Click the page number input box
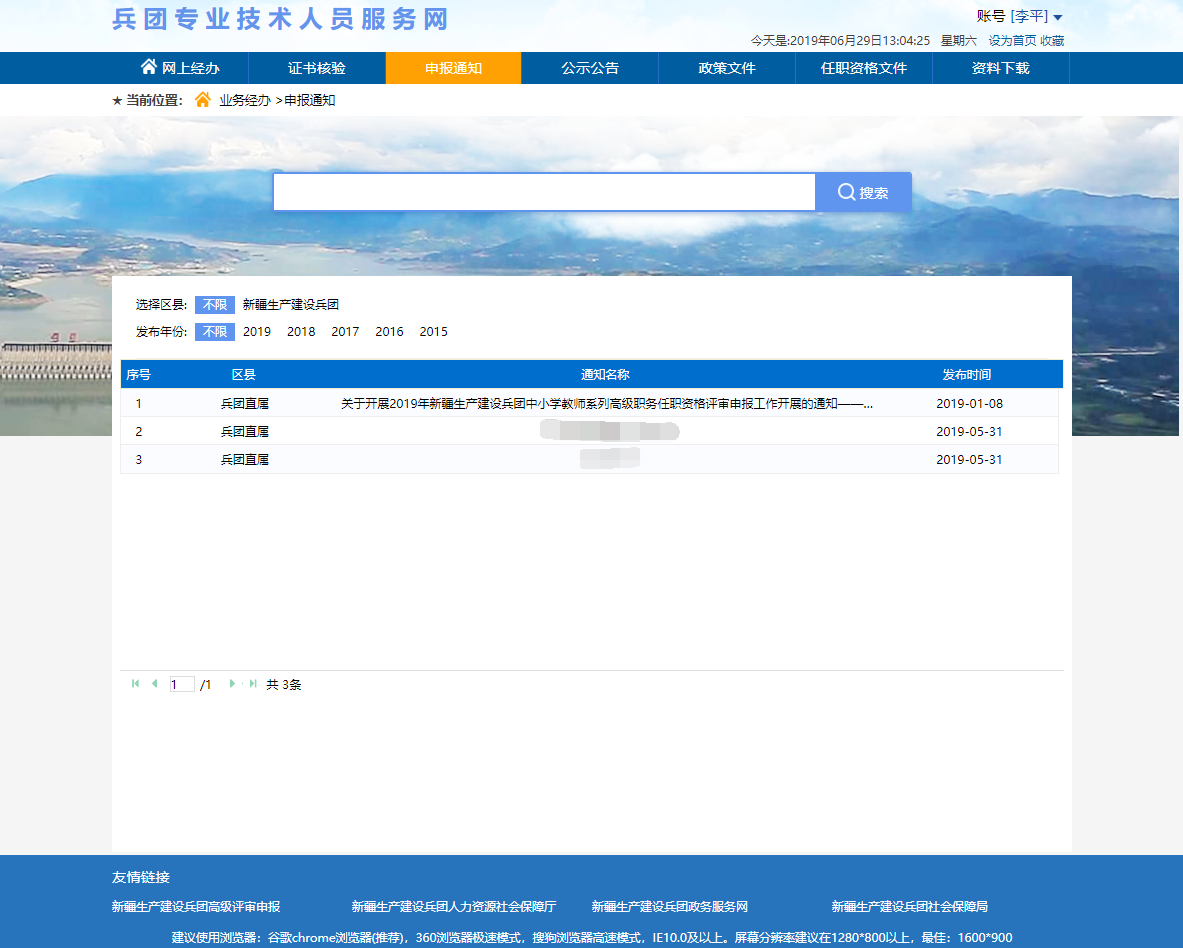Image resolution: width=1183 pixels, height=948 pixels. [181, 685]
